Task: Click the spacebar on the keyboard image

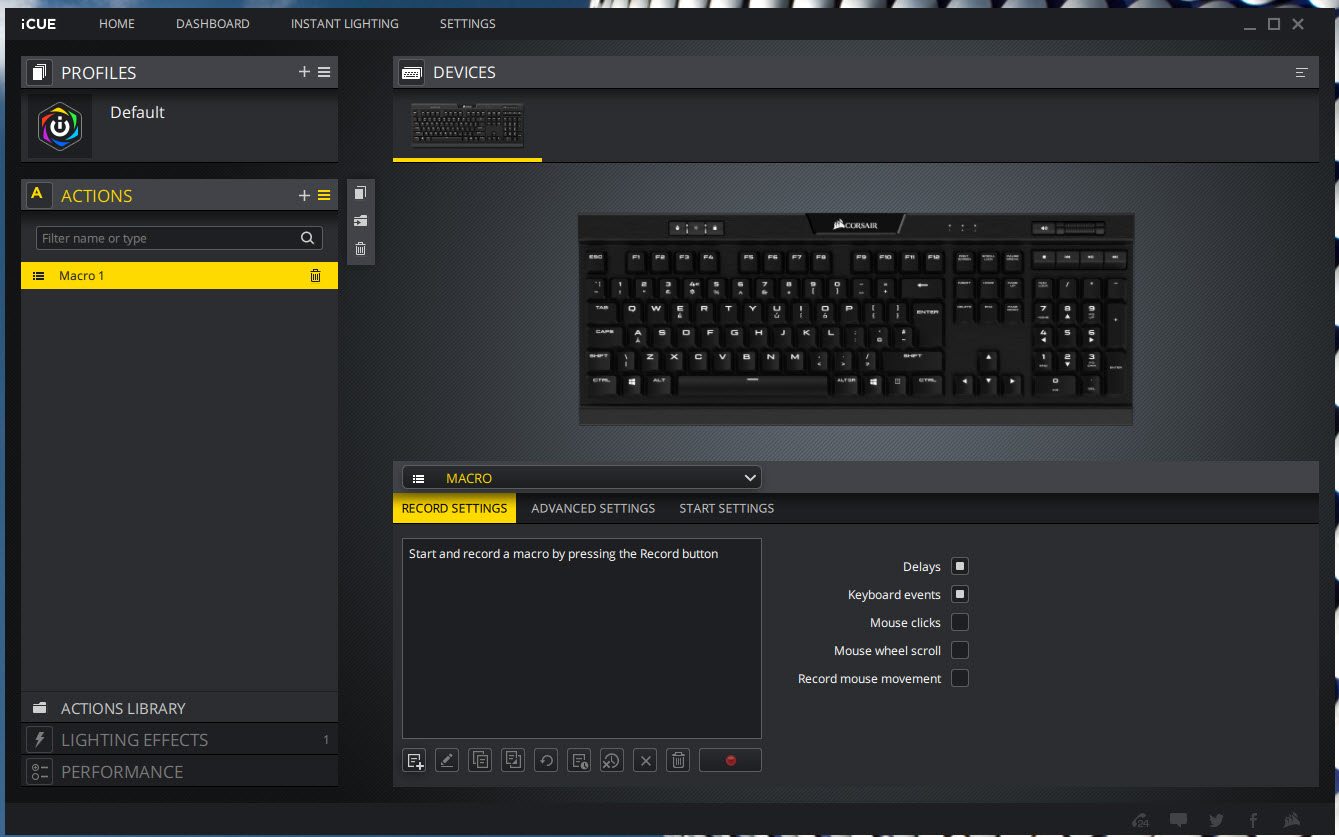Action: point(752,383)
